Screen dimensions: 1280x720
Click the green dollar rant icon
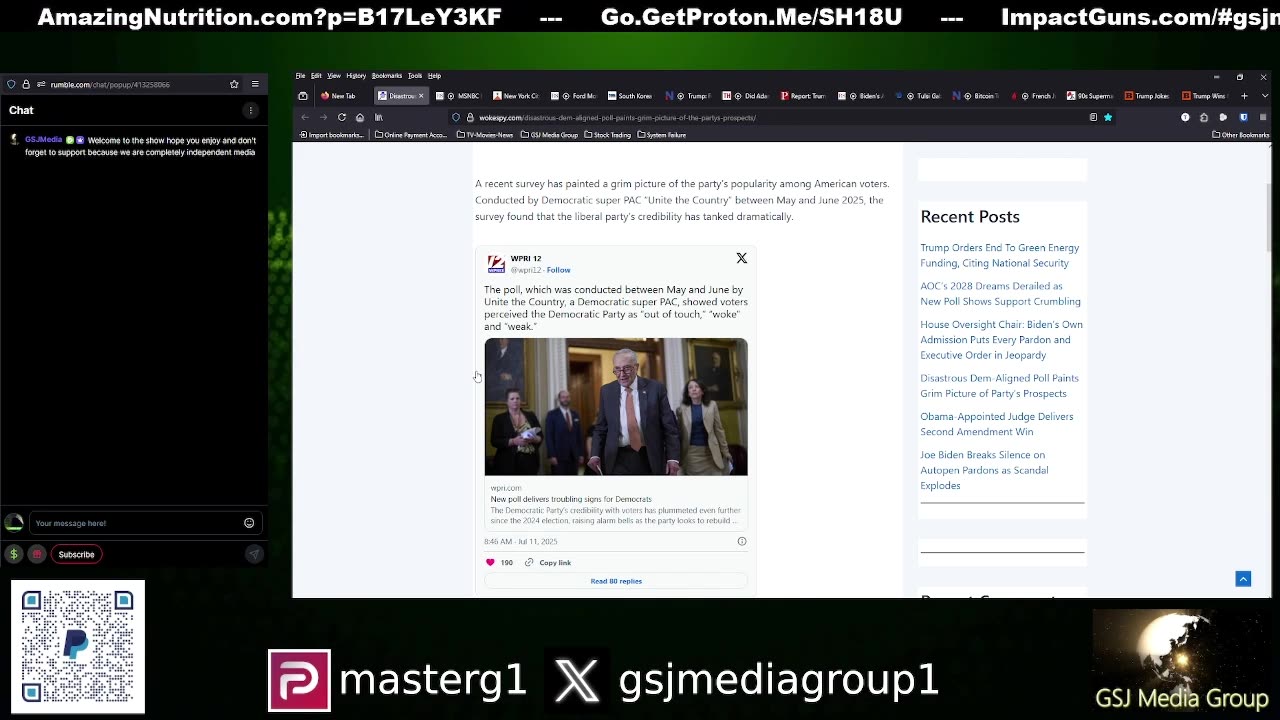pos(14,554)
